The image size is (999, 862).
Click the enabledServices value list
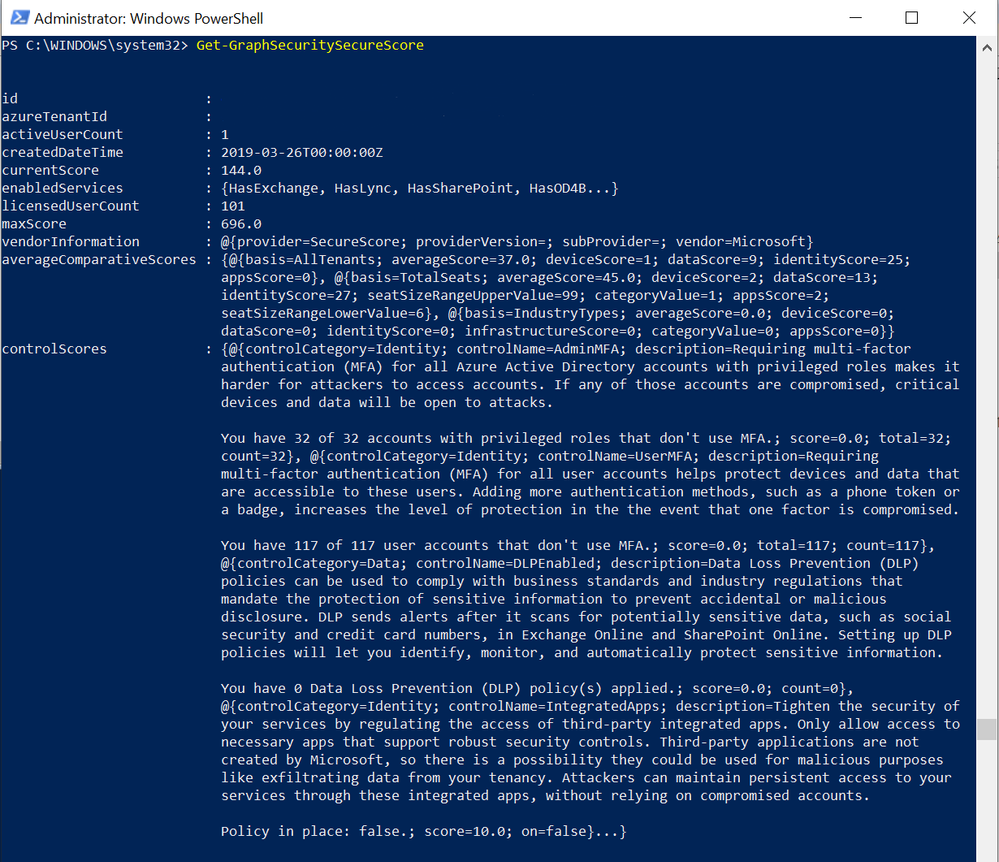tap(420, 188)
